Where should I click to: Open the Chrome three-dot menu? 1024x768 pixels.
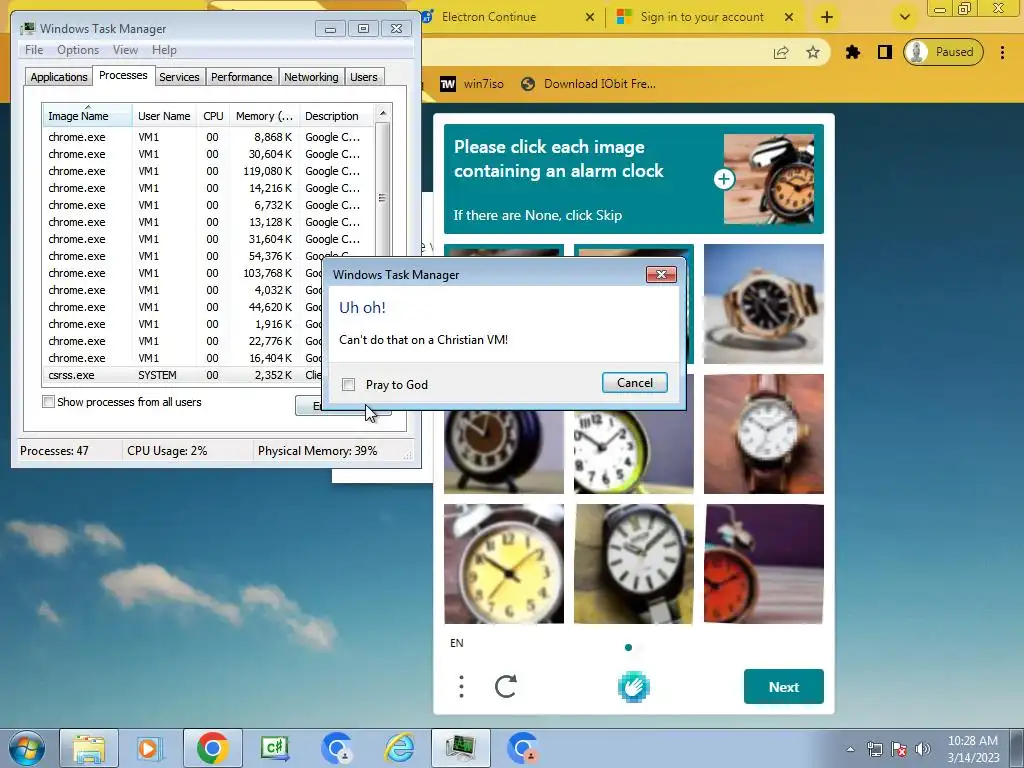point(1002,52)
